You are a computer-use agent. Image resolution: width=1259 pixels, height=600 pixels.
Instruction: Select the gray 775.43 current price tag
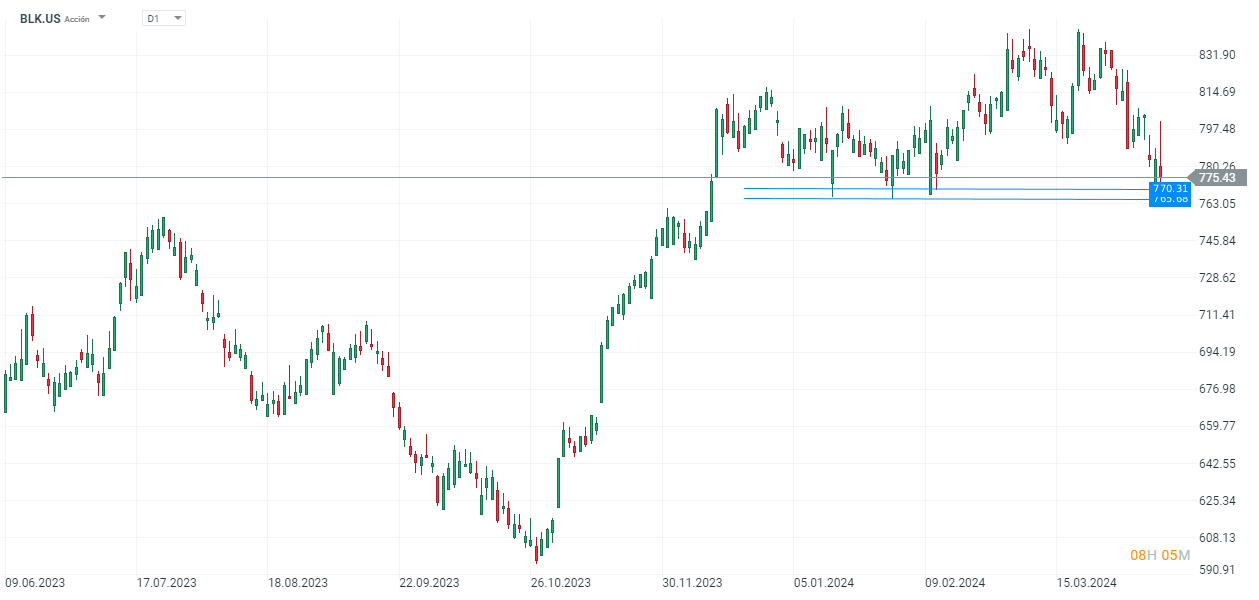[x=1216, y=178]
